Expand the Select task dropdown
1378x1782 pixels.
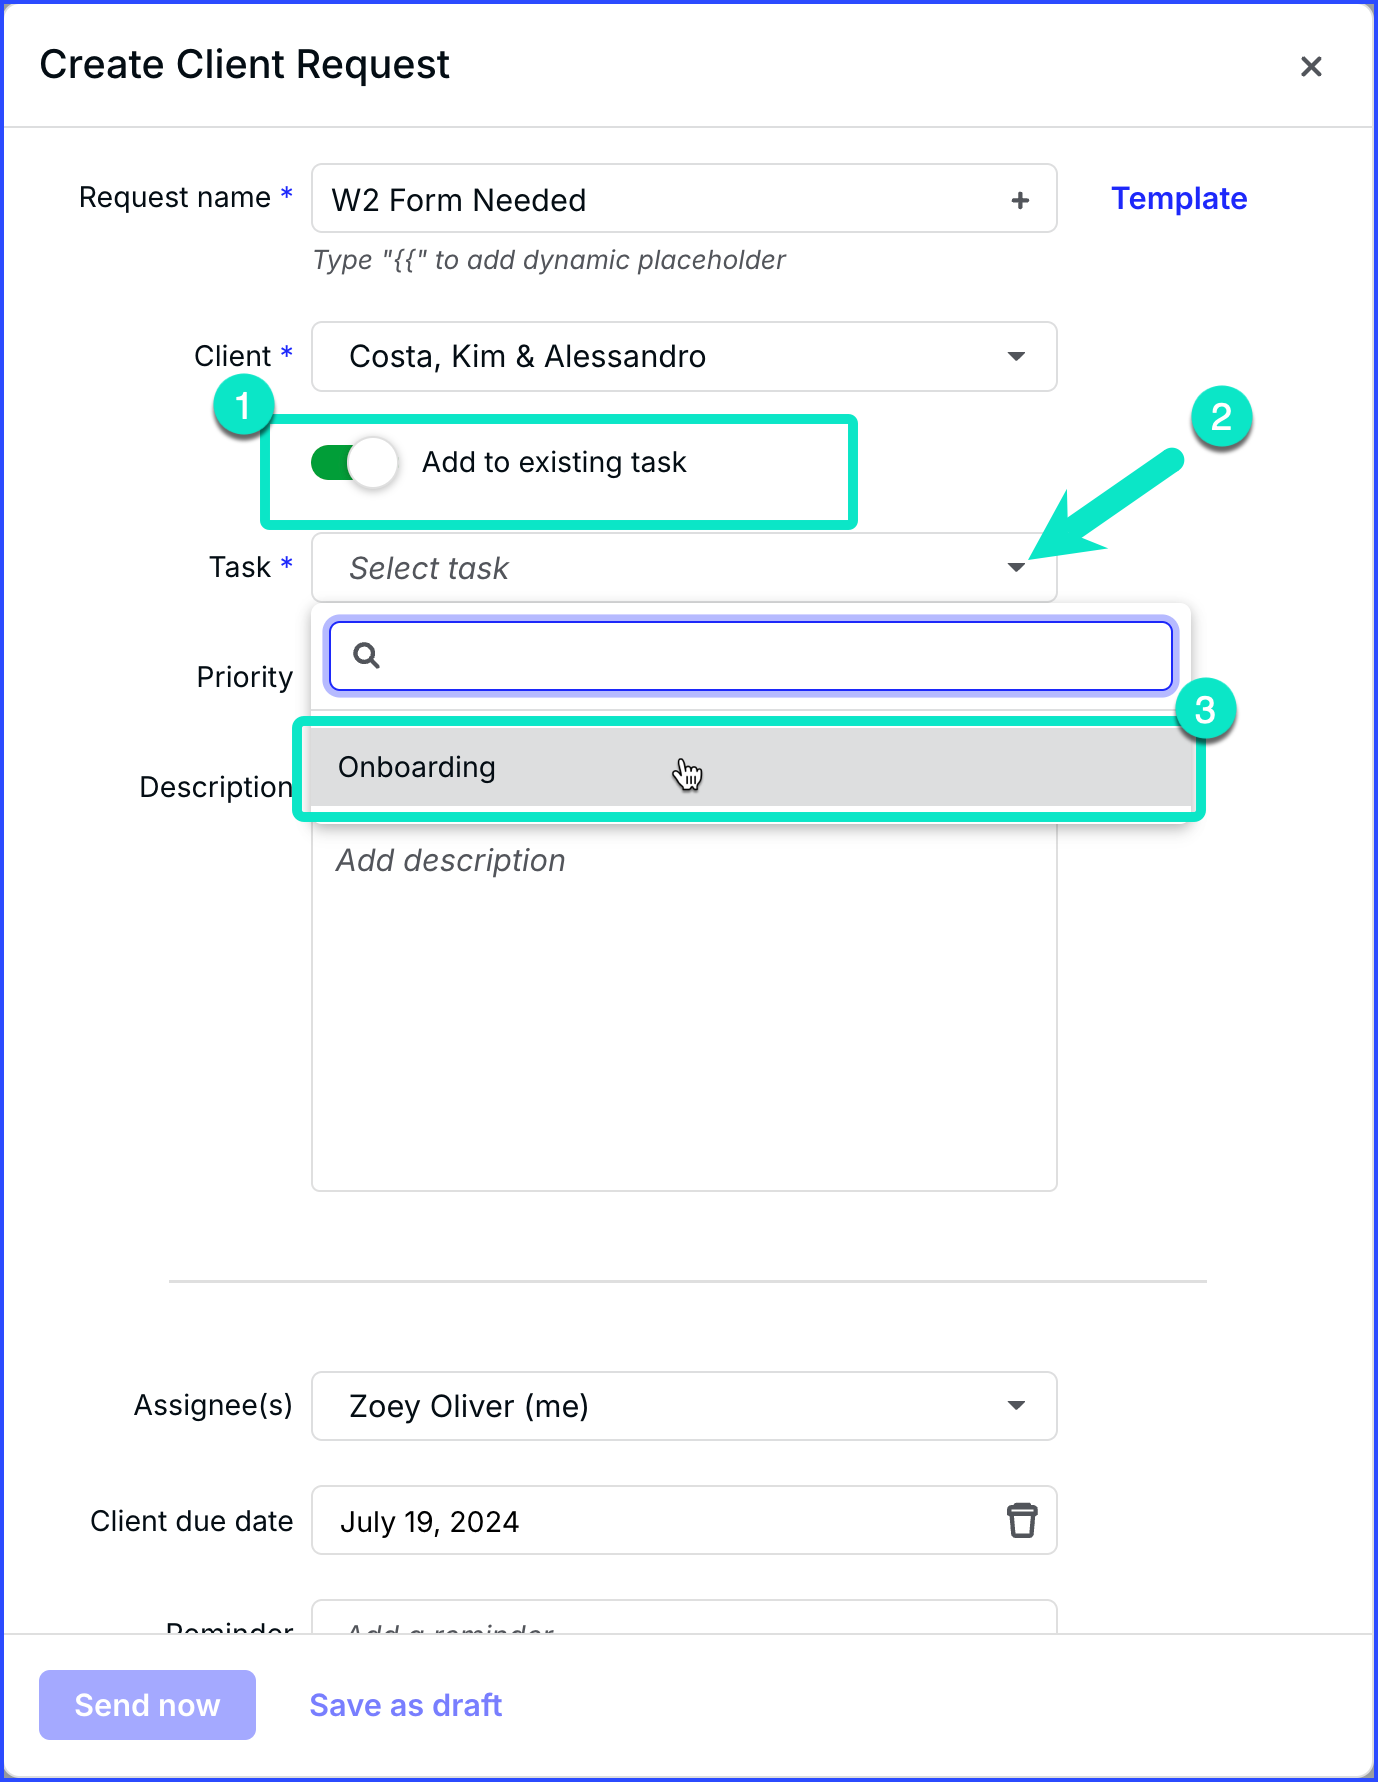tap(1016, 567)
